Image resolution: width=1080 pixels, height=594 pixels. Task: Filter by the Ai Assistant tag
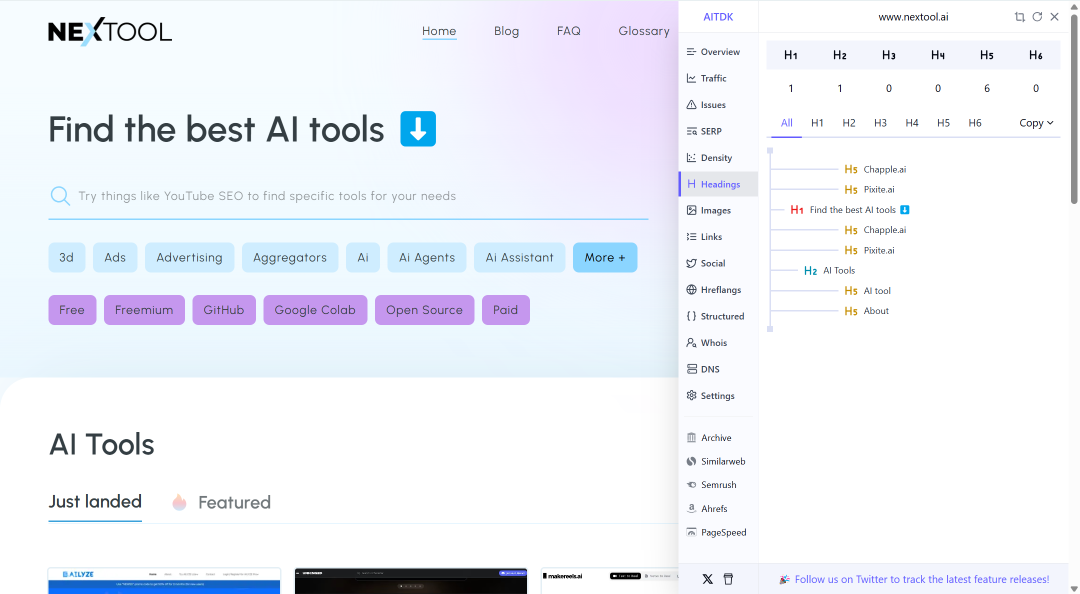coord(519,257)
